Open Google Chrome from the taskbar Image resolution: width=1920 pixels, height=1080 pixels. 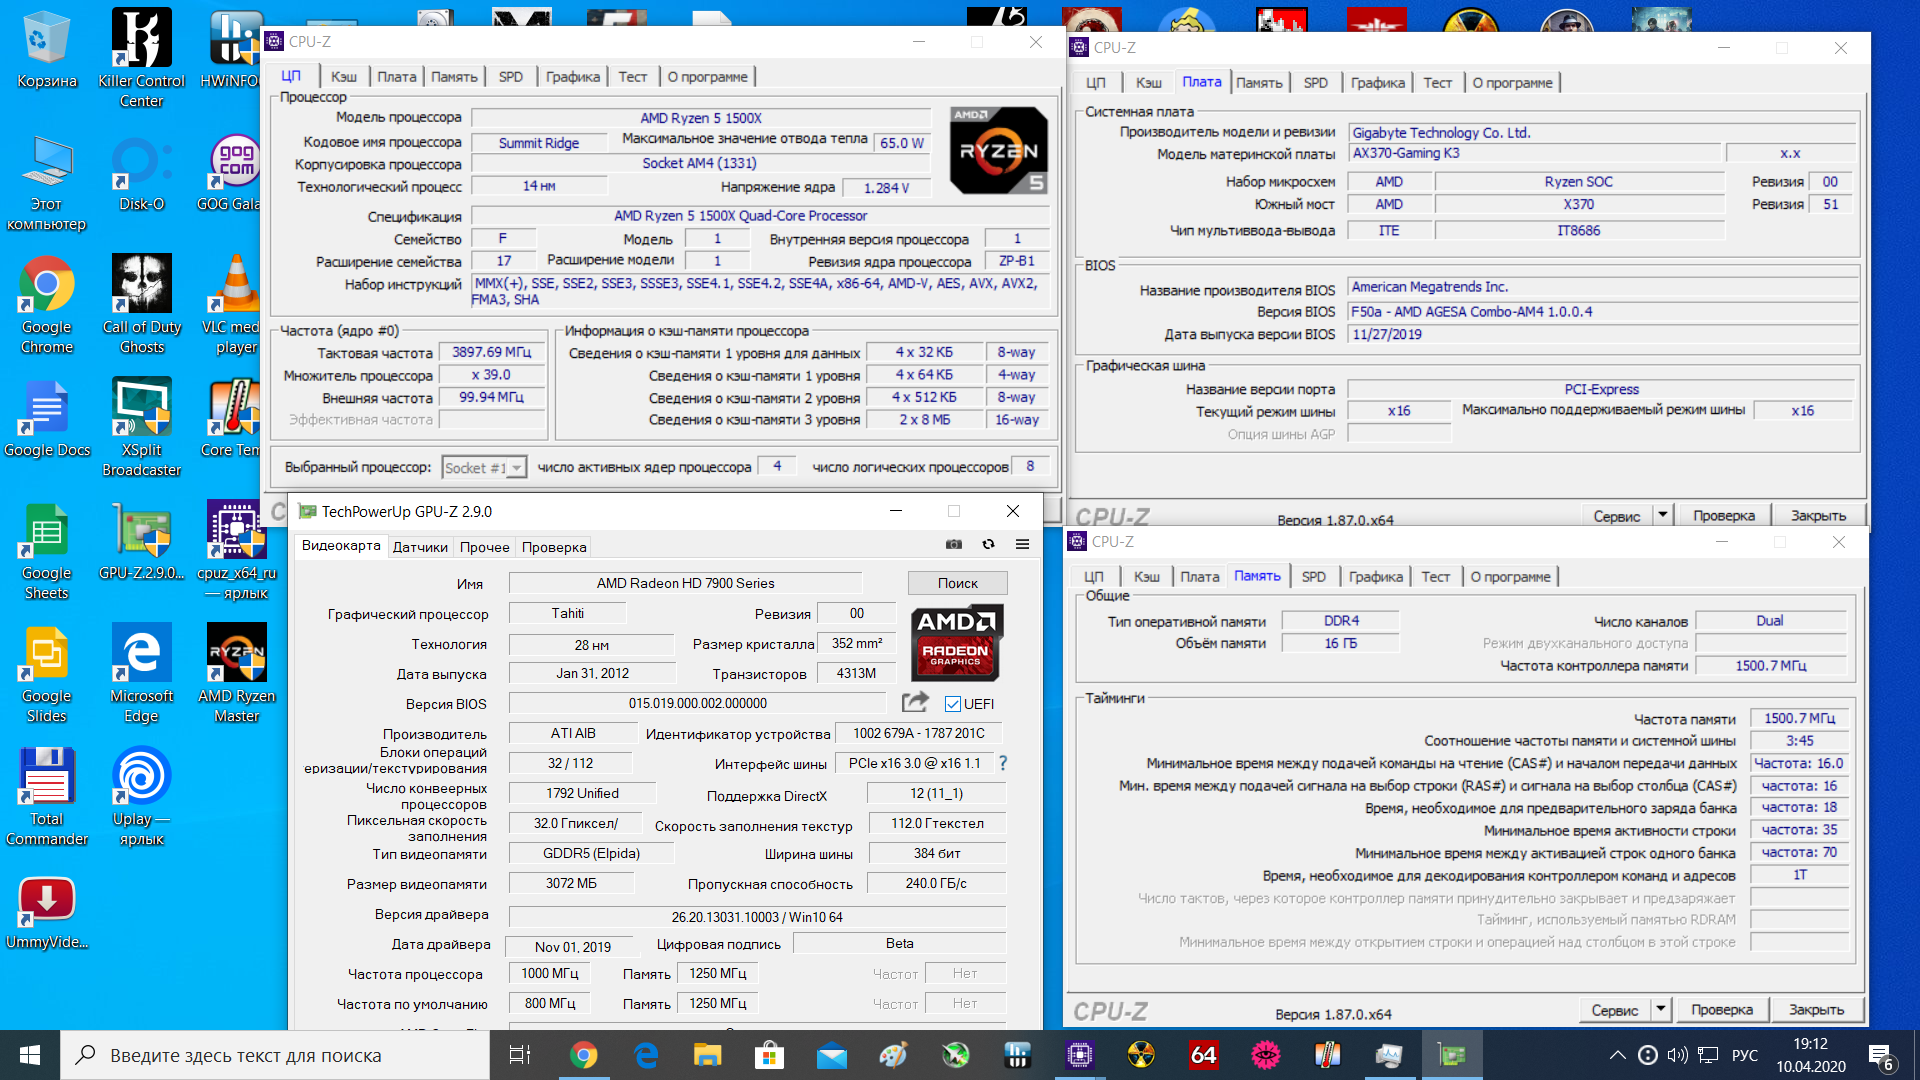point(583,1055)
